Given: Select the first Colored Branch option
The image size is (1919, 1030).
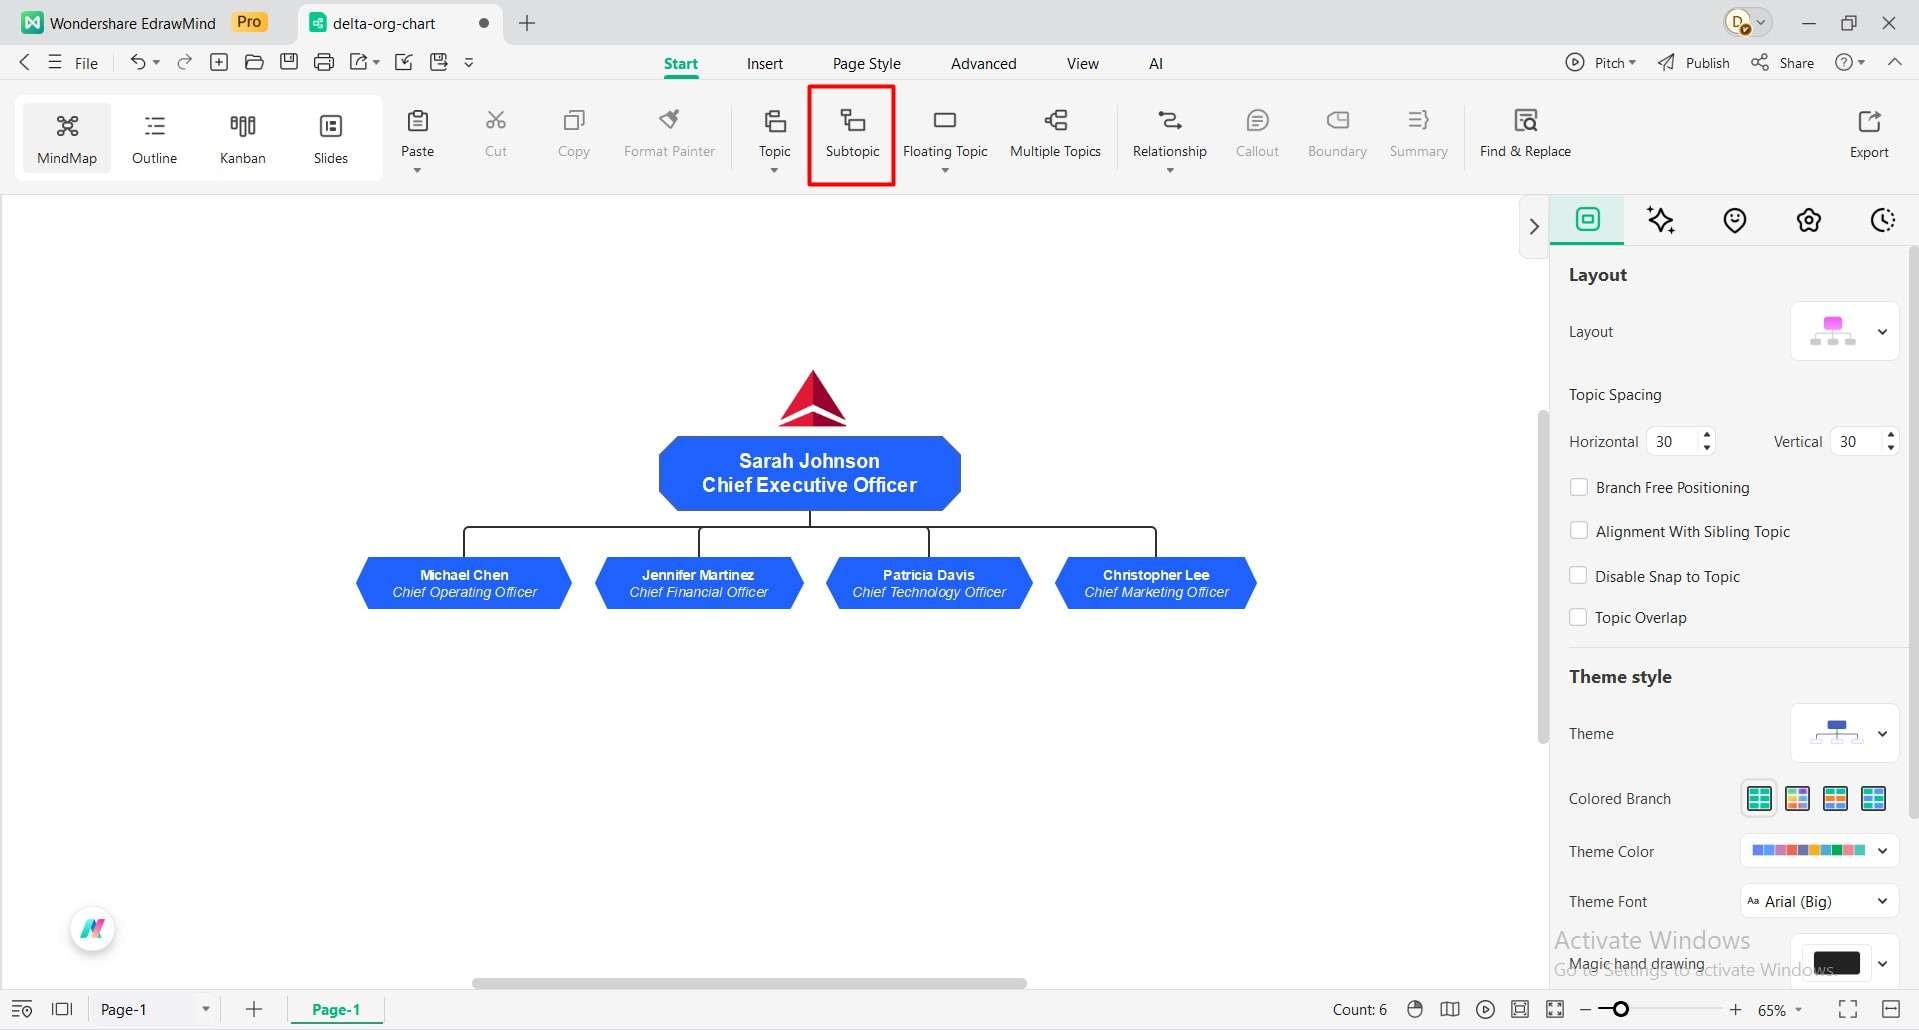Looking at the screenshot, I should (1759, 798).
